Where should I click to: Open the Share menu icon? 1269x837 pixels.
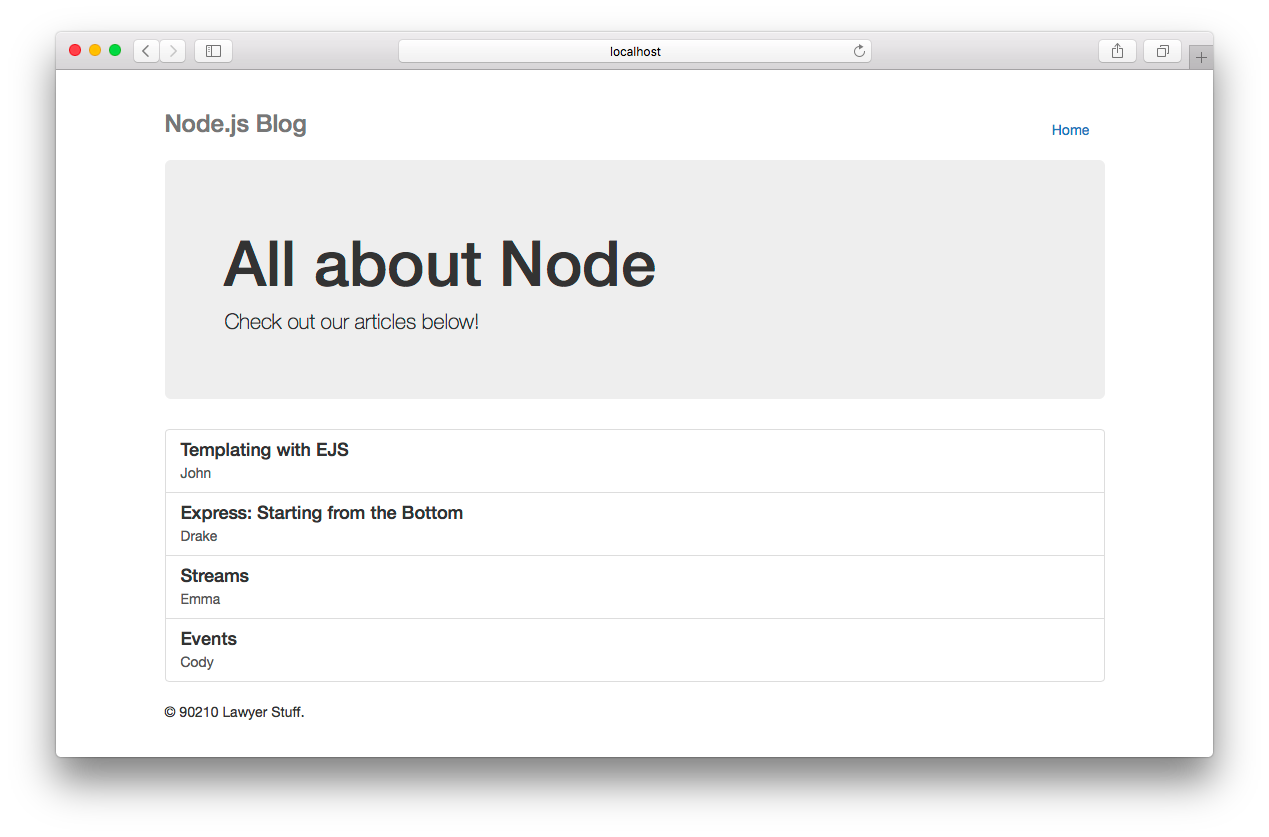(1117, 51)
